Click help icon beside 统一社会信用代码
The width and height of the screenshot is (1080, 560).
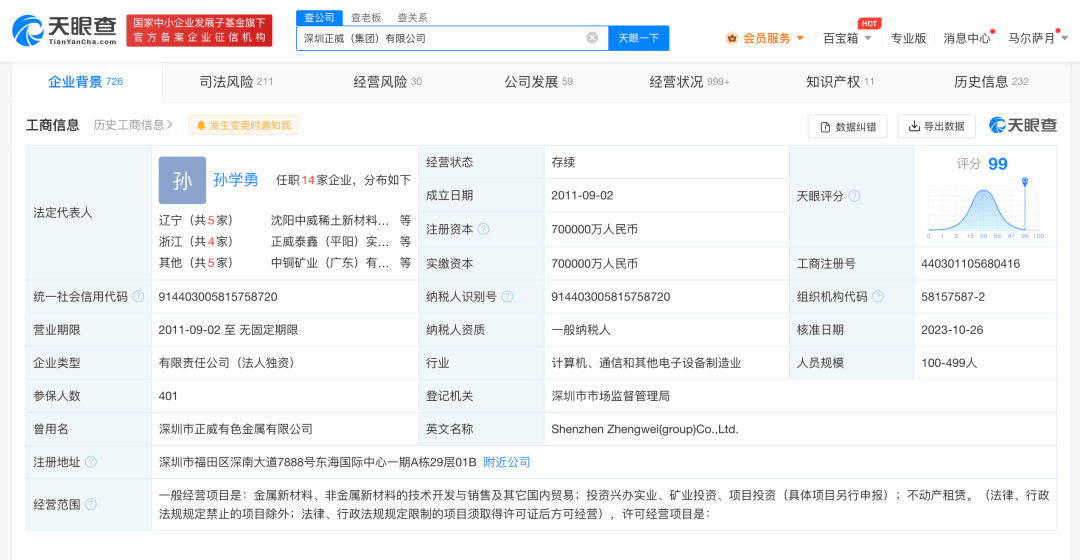138,297
